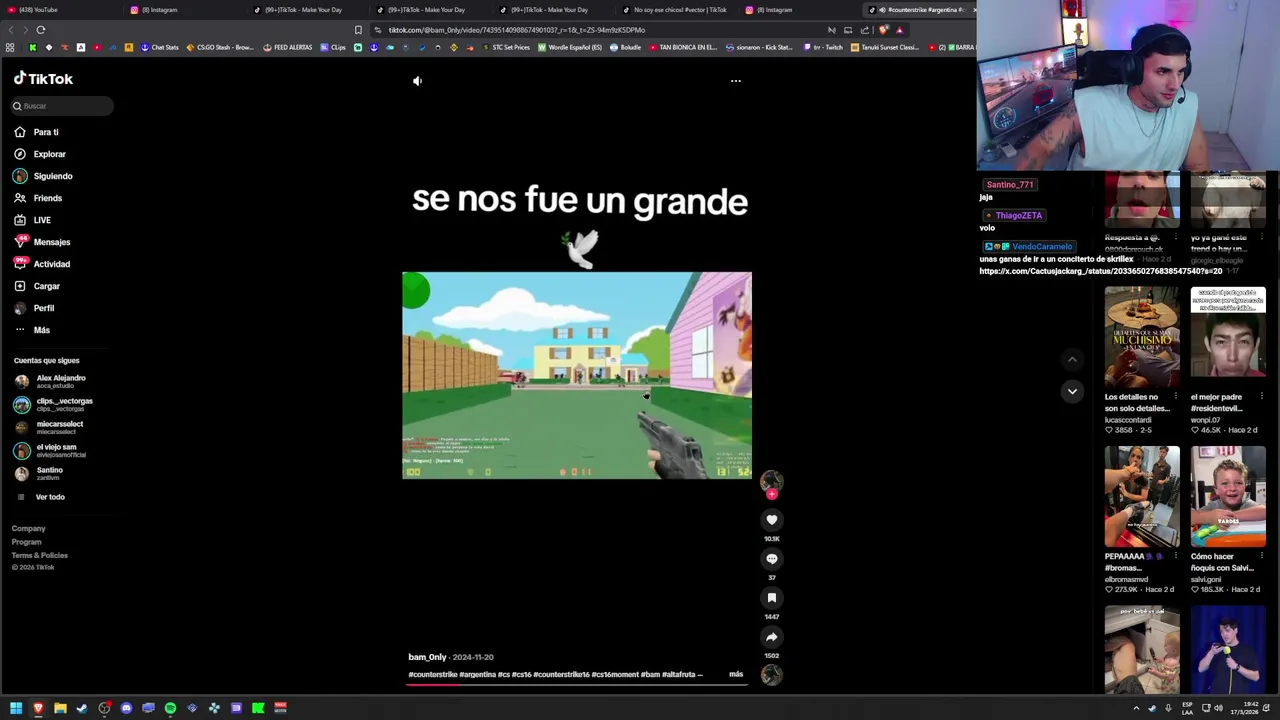Expand caption with más link
1280x720 pixels.
(x=736, y=674)
